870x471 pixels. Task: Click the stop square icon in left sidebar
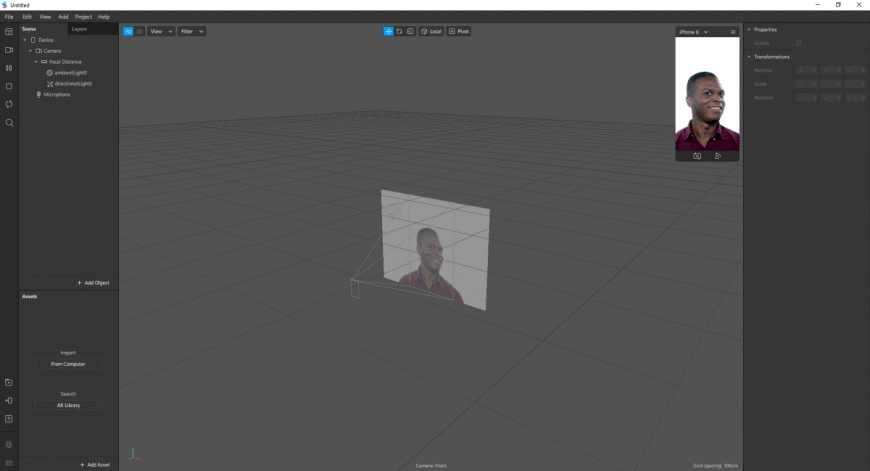(x=9, y=87)
